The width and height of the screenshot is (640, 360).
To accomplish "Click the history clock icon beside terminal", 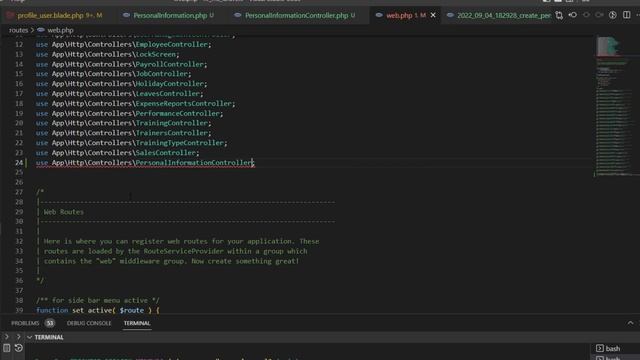I will click(18, 348).
